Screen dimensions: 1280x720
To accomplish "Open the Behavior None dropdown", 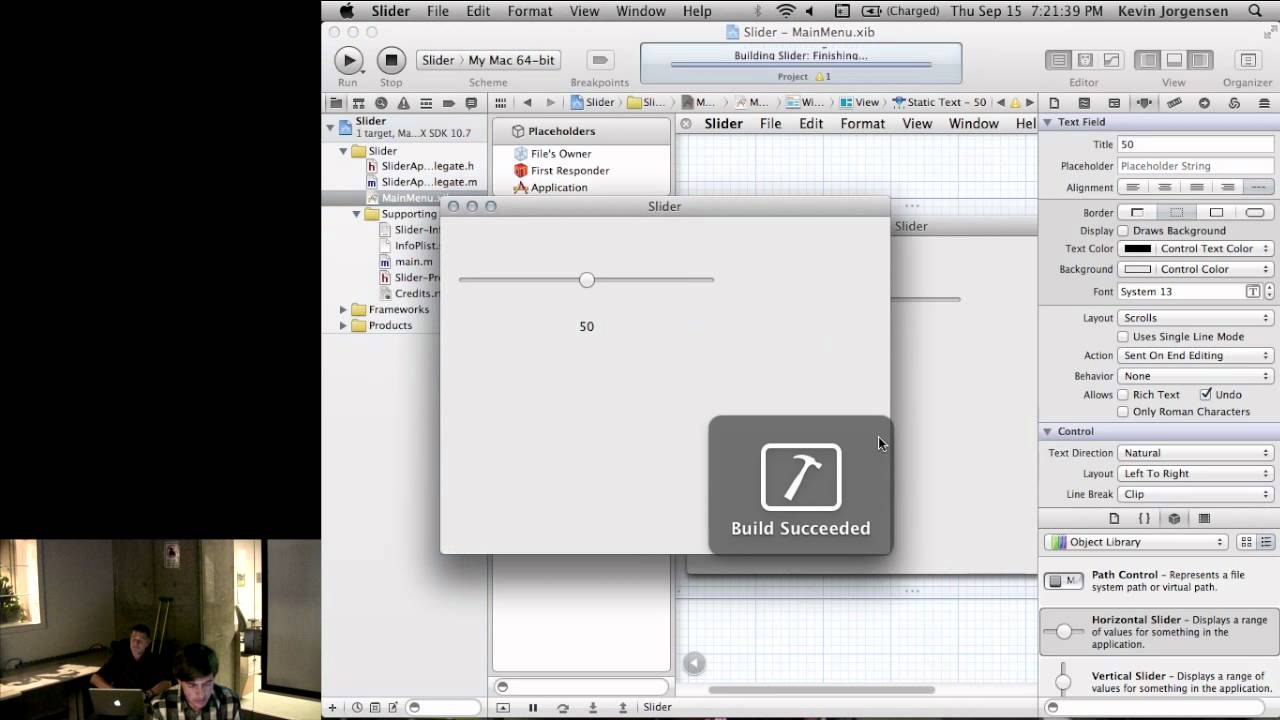I will click(1196, 376).
